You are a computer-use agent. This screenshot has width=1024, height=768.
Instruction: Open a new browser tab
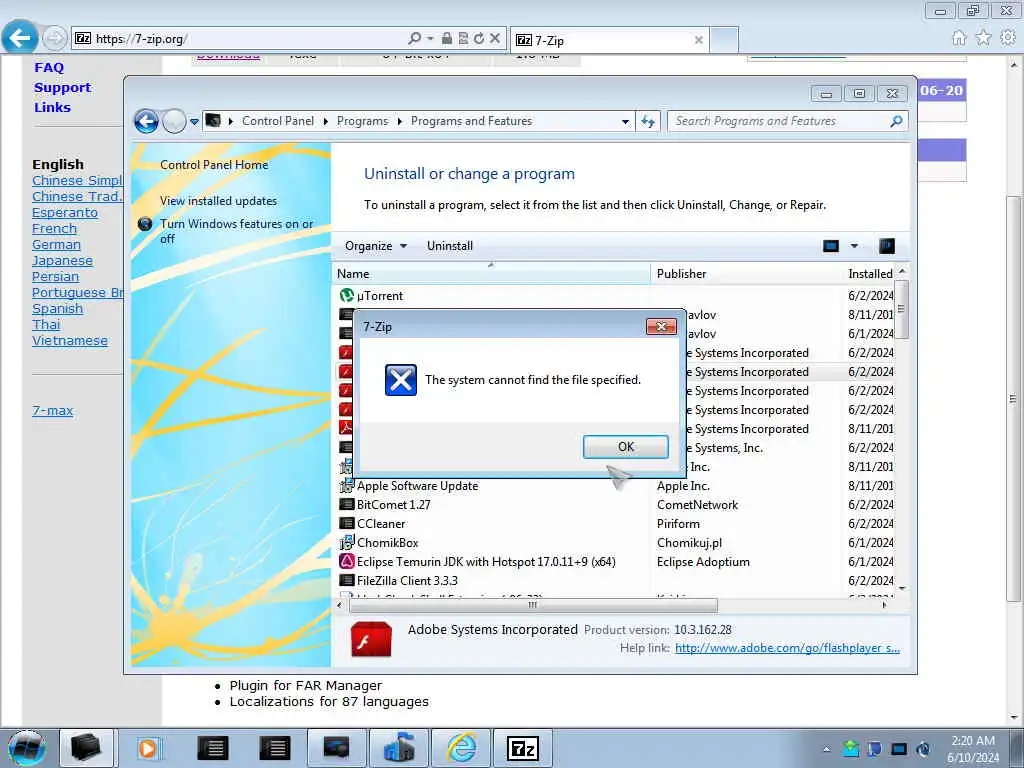click(x=724, y=40)
